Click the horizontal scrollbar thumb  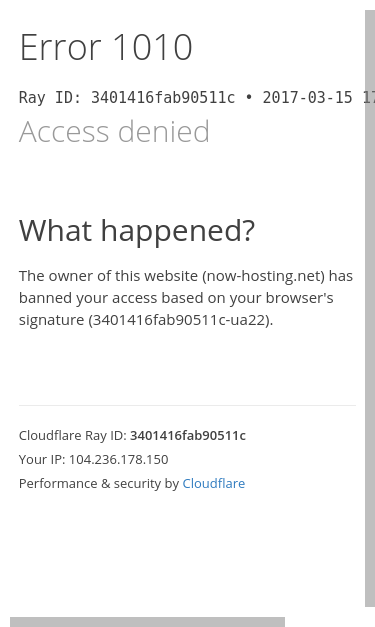(148, 622)
